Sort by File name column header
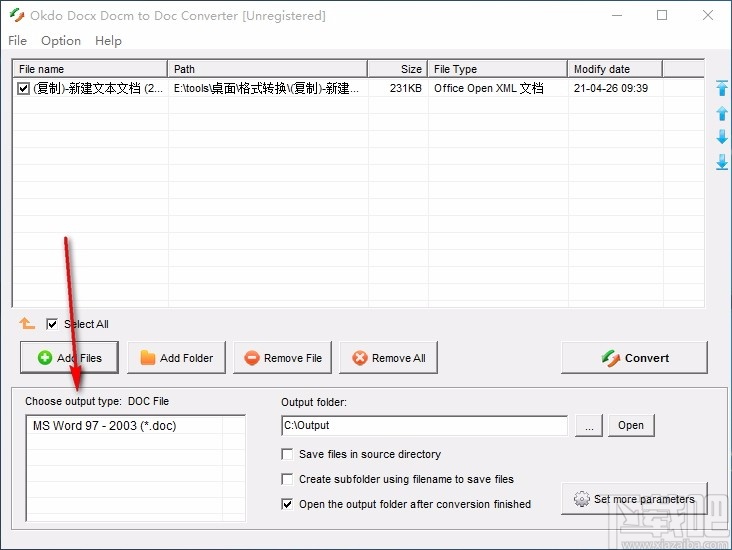 point(90,69)
